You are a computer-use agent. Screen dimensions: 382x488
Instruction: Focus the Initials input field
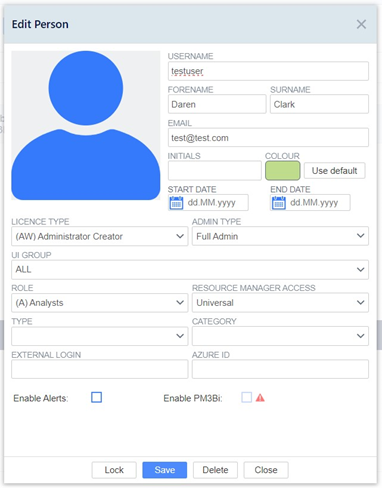215,171
